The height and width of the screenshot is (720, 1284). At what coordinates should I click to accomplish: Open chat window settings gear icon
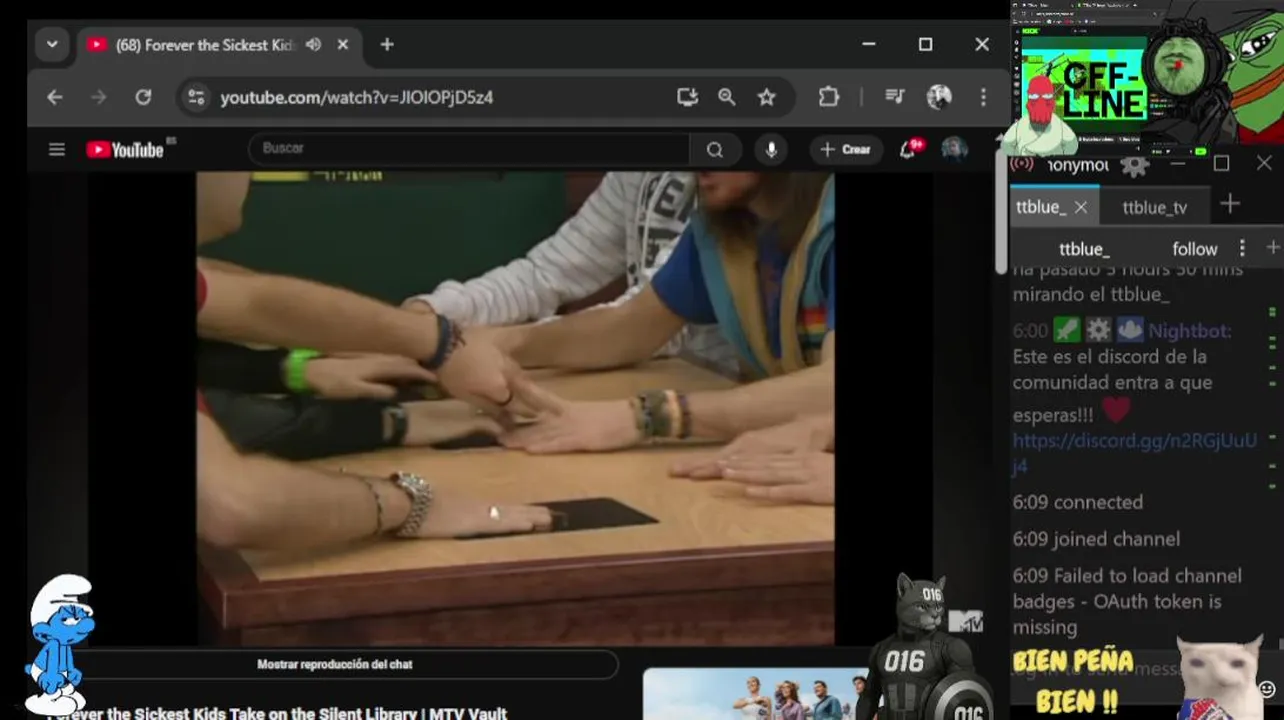pyautogui.click(x=1134, y=166)
